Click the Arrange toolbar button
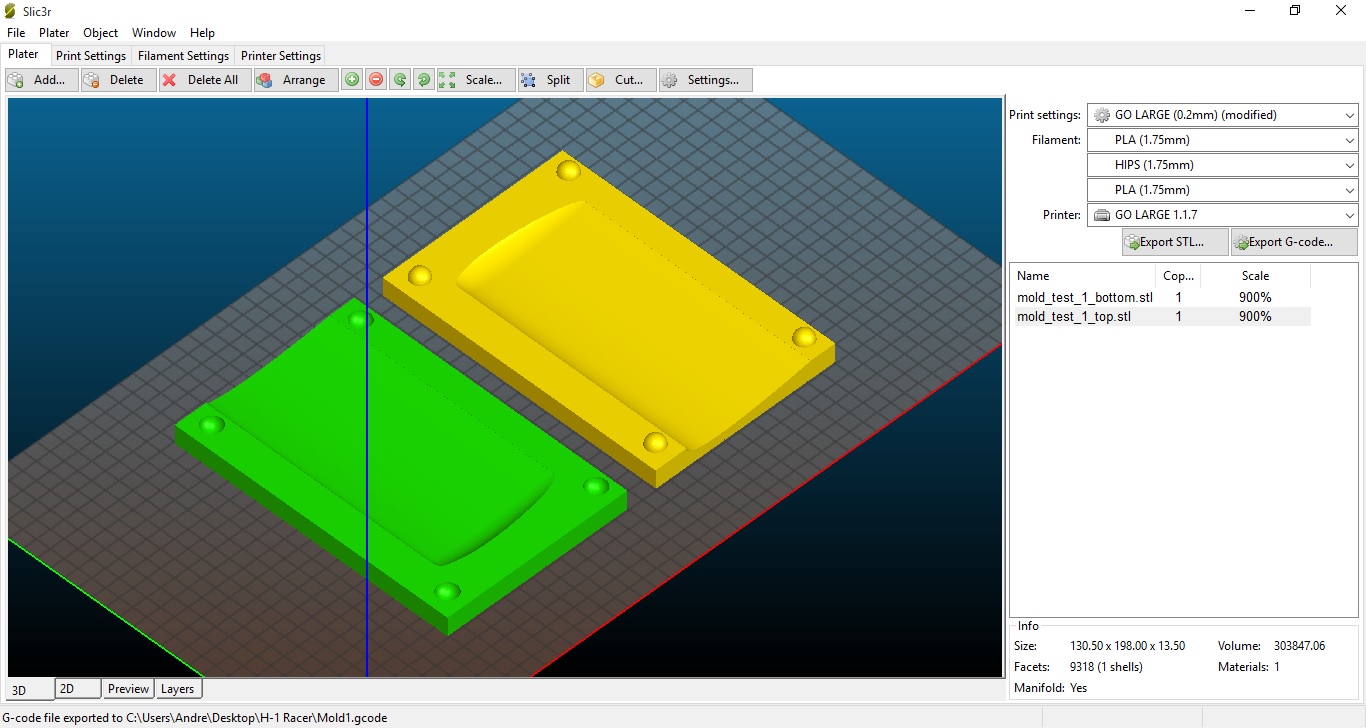Image resolution: width=1366 pixels, height=728 pixels. pos(293,80)
